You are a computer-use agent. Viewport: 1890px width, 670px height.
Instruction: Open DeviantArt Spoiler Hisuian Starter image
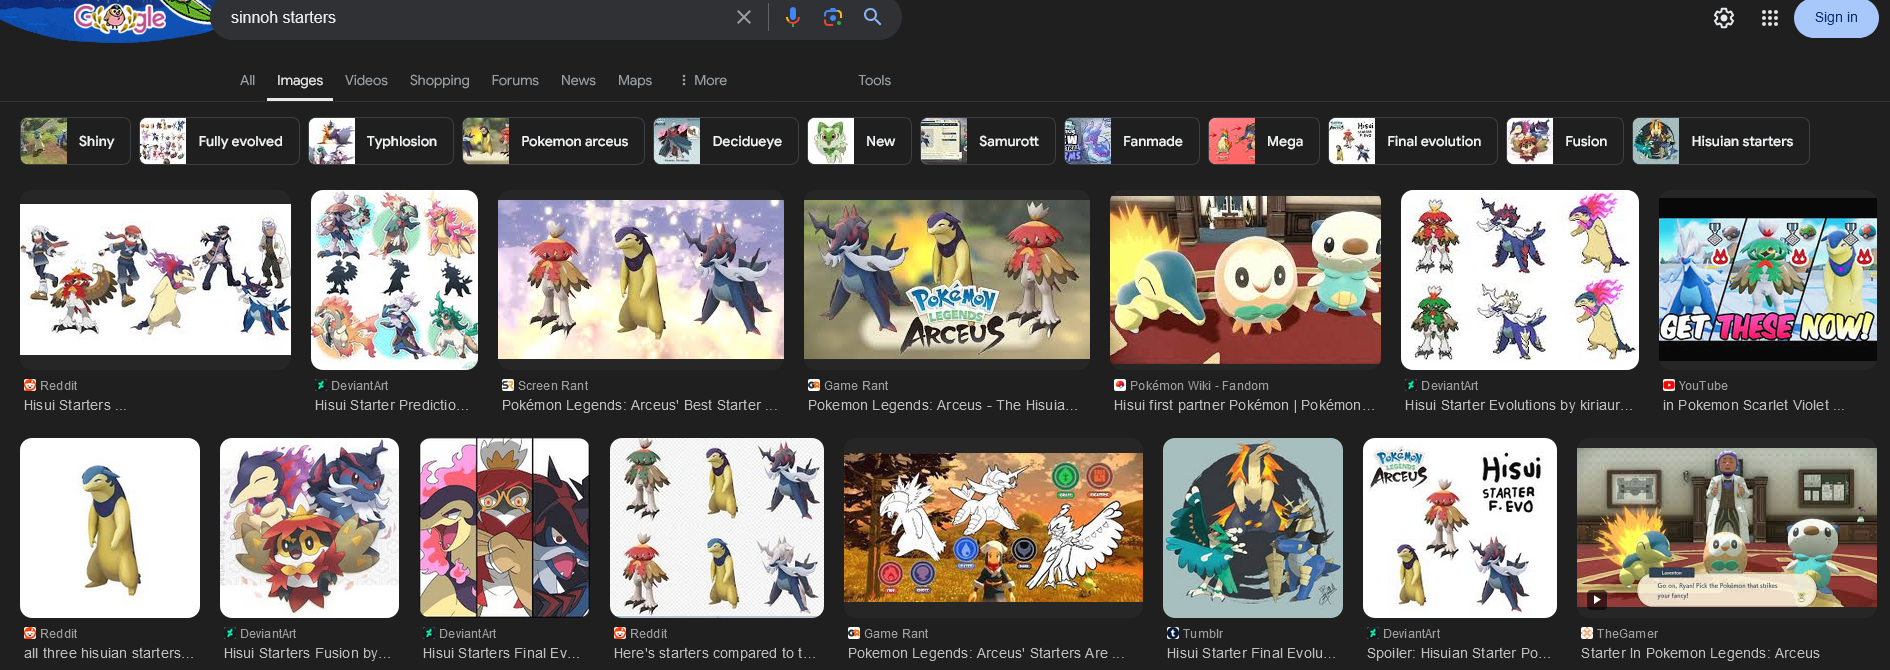pyautogui.click(x=1460, y=528)
